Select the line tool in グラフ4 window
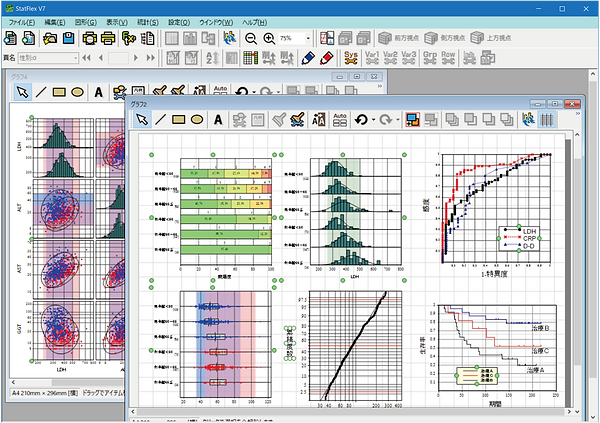Image resolution: width=600 pixels, height=423 pixels. coord(41,92)
